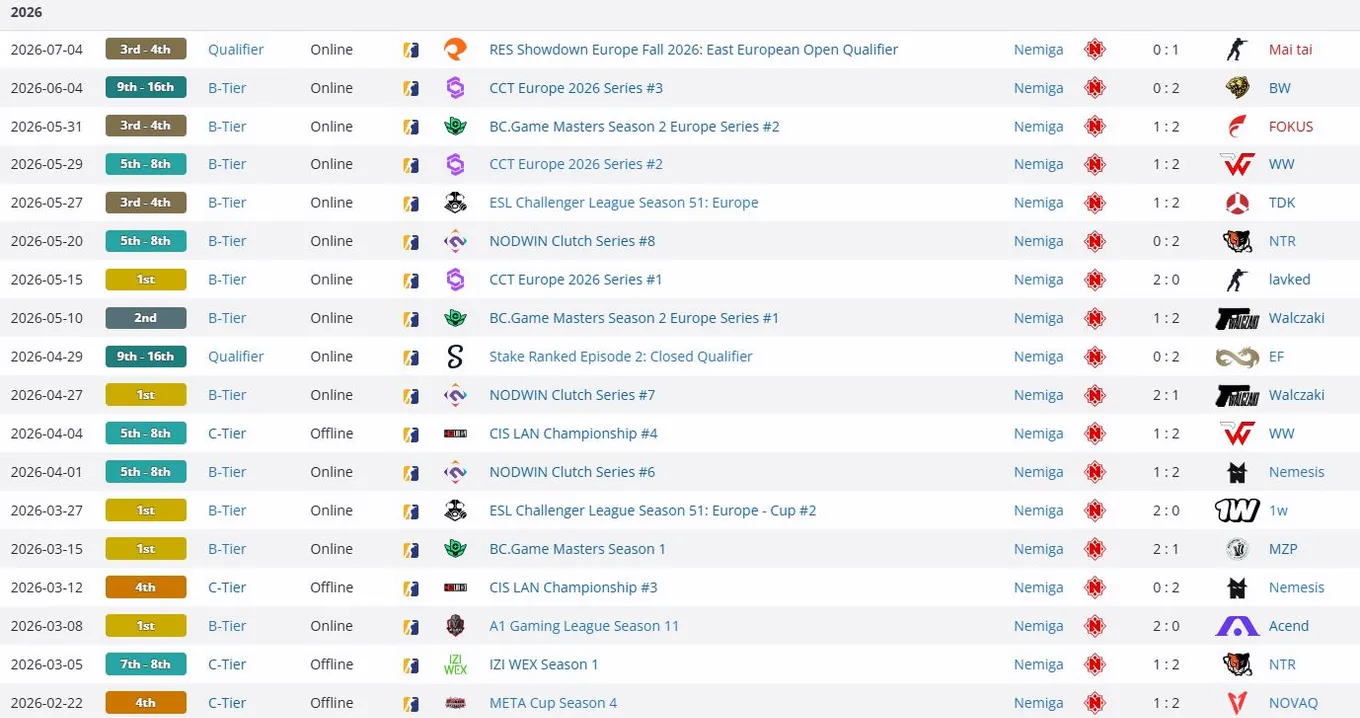1360x718 pixels.
Task: Click the Nemiga logo in the 2026-07-04 row
Action: (x=1095, y=49)
